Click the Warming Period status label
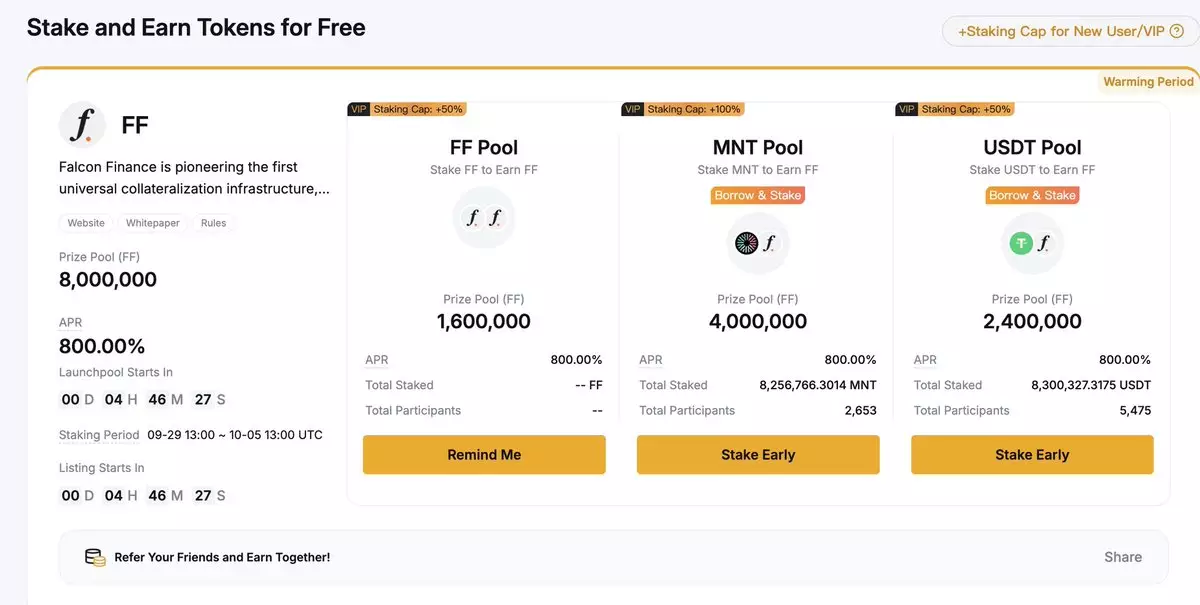This screenshot has width=1200, height=605. 1148,82
